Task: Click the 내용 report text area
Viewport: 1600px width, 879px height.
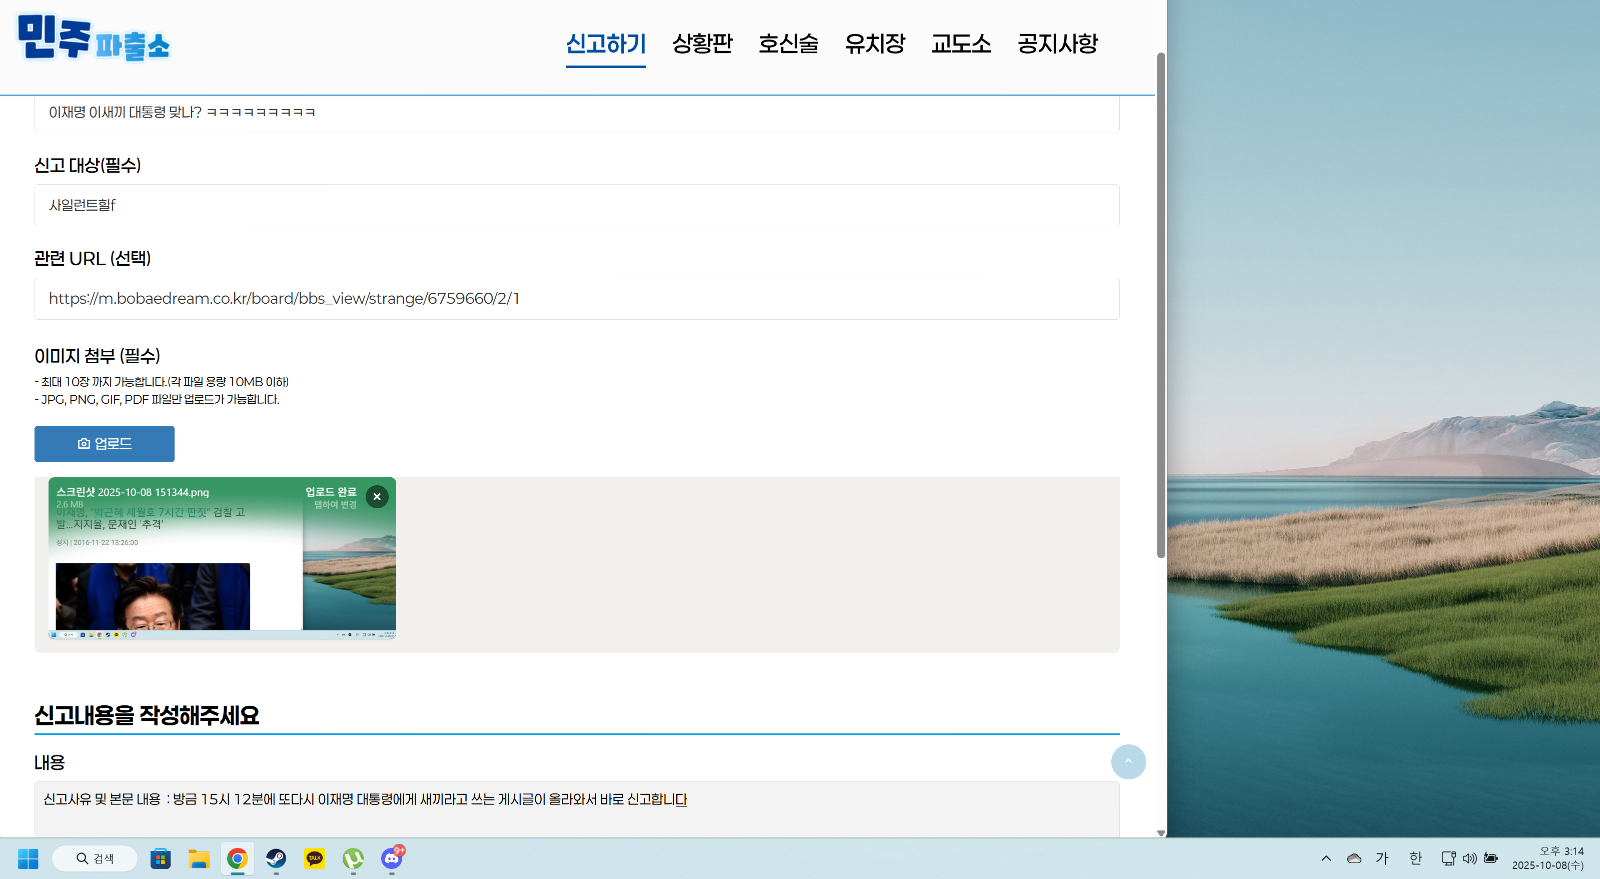Action: [x=577, y=809]
